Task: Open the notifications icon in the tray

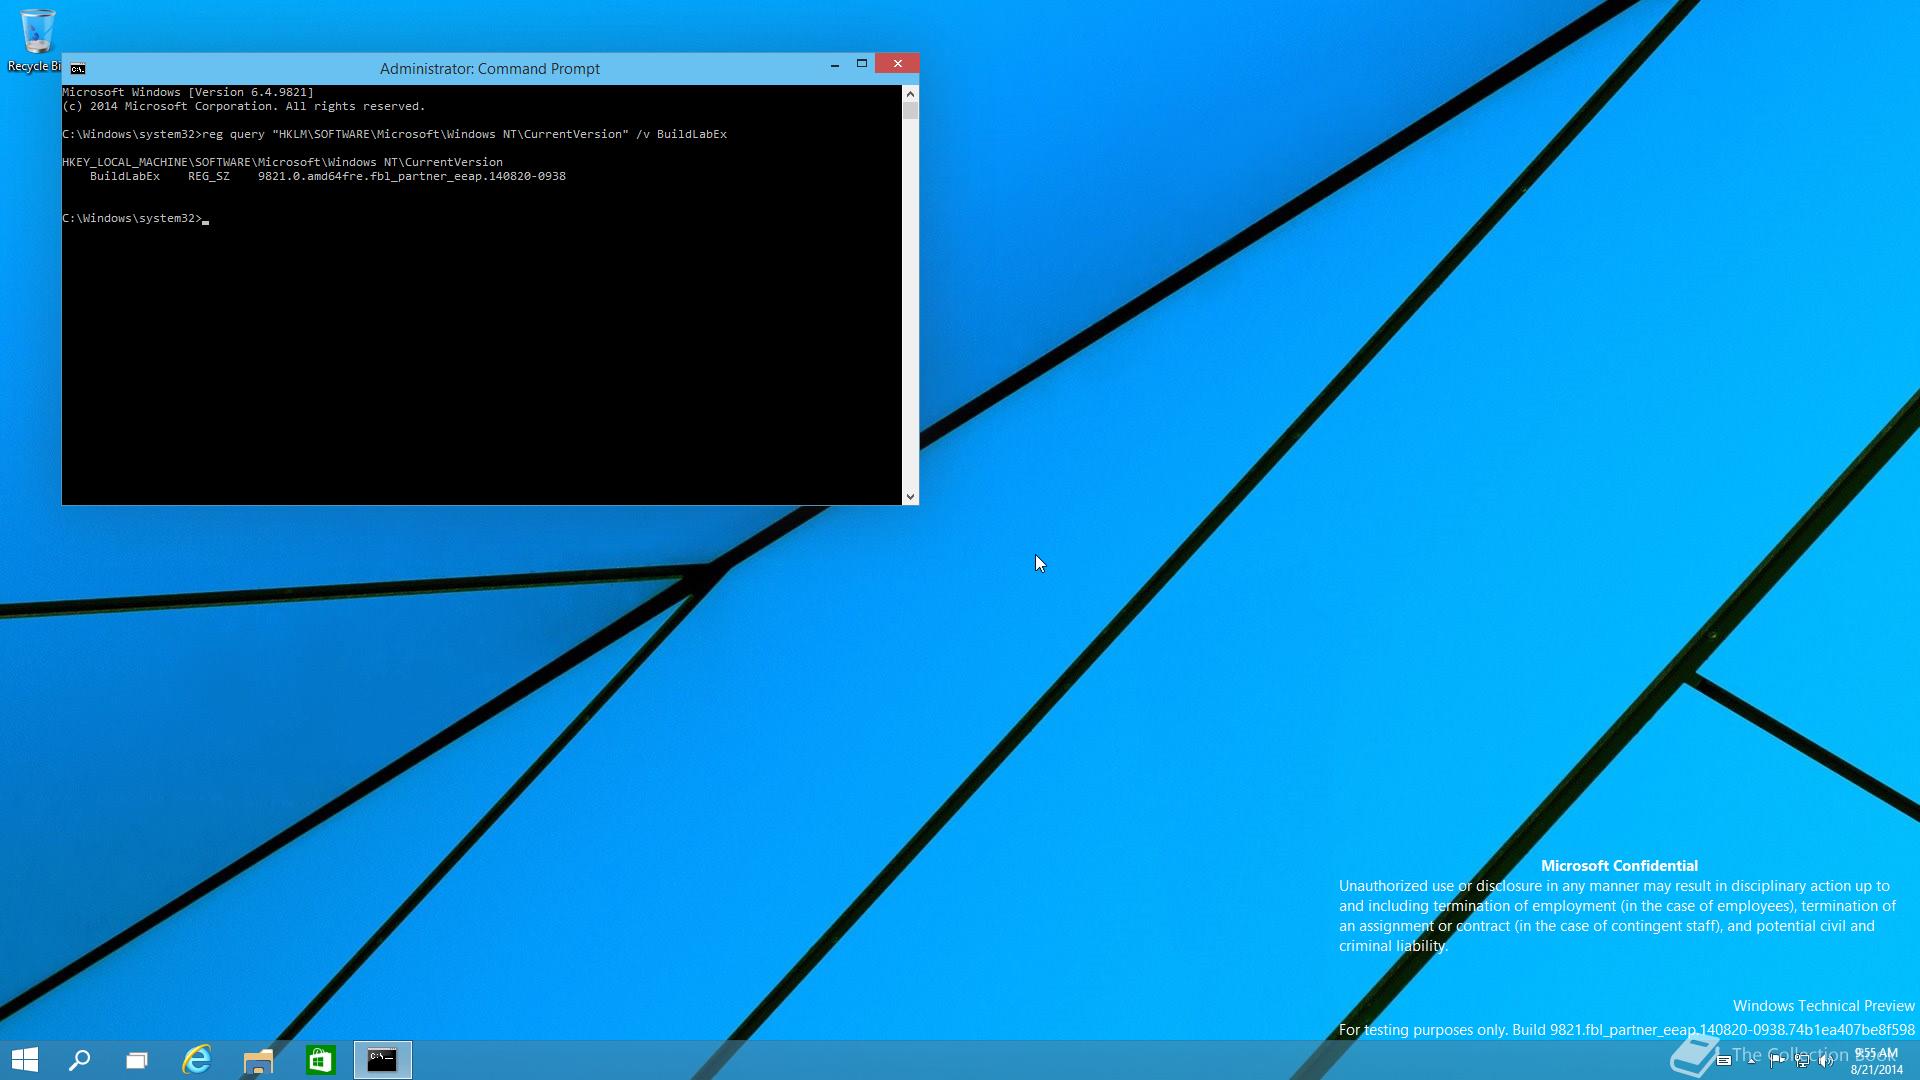Action: pyautogui.click(x=1724, y=1060)
